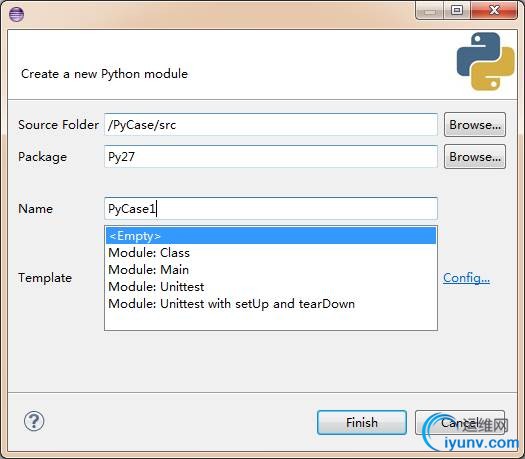Click into the Package input field
Viewport: 525px width, 459px height.
271,157
